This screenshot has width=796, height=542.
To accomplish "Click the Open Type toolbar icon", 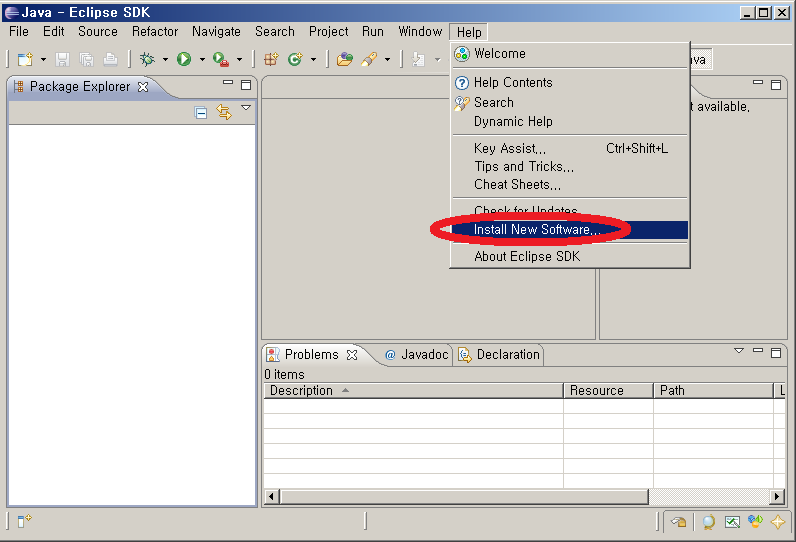I will tap(345, 59).
